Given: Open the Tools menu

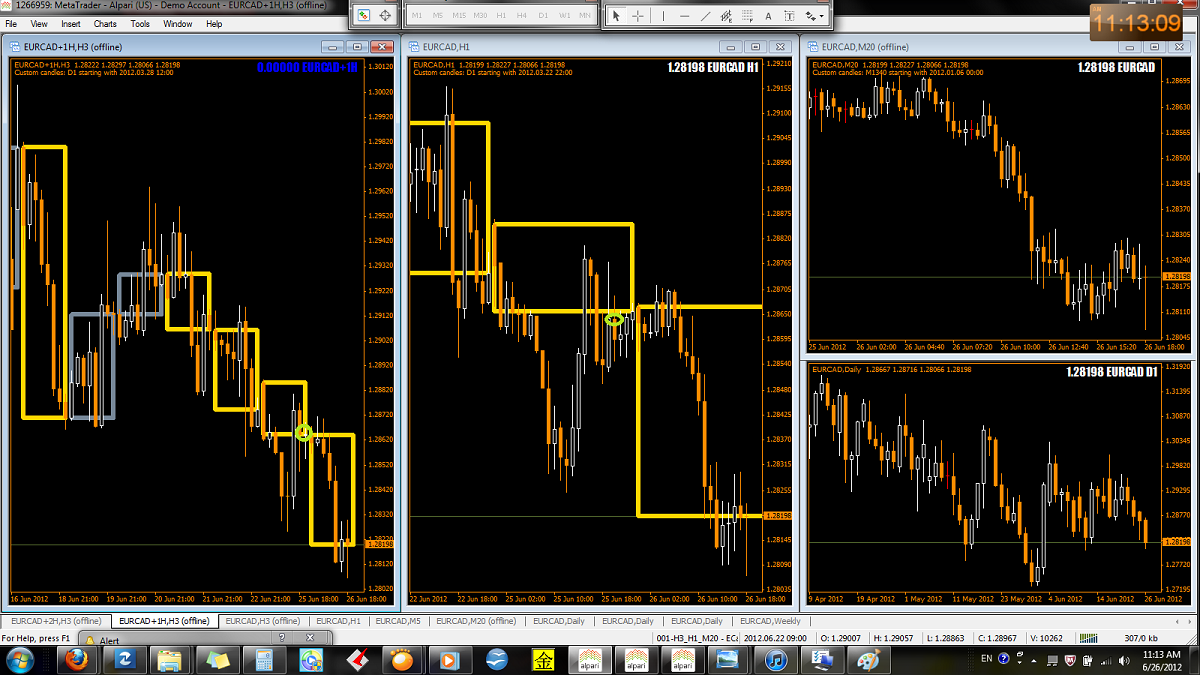Looking at the screenshot, I should point(140,23).
